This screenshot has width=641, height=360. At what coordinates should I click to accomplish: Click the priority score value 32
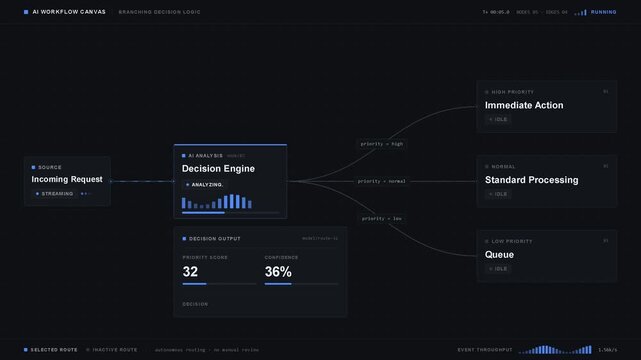[190, 272]
